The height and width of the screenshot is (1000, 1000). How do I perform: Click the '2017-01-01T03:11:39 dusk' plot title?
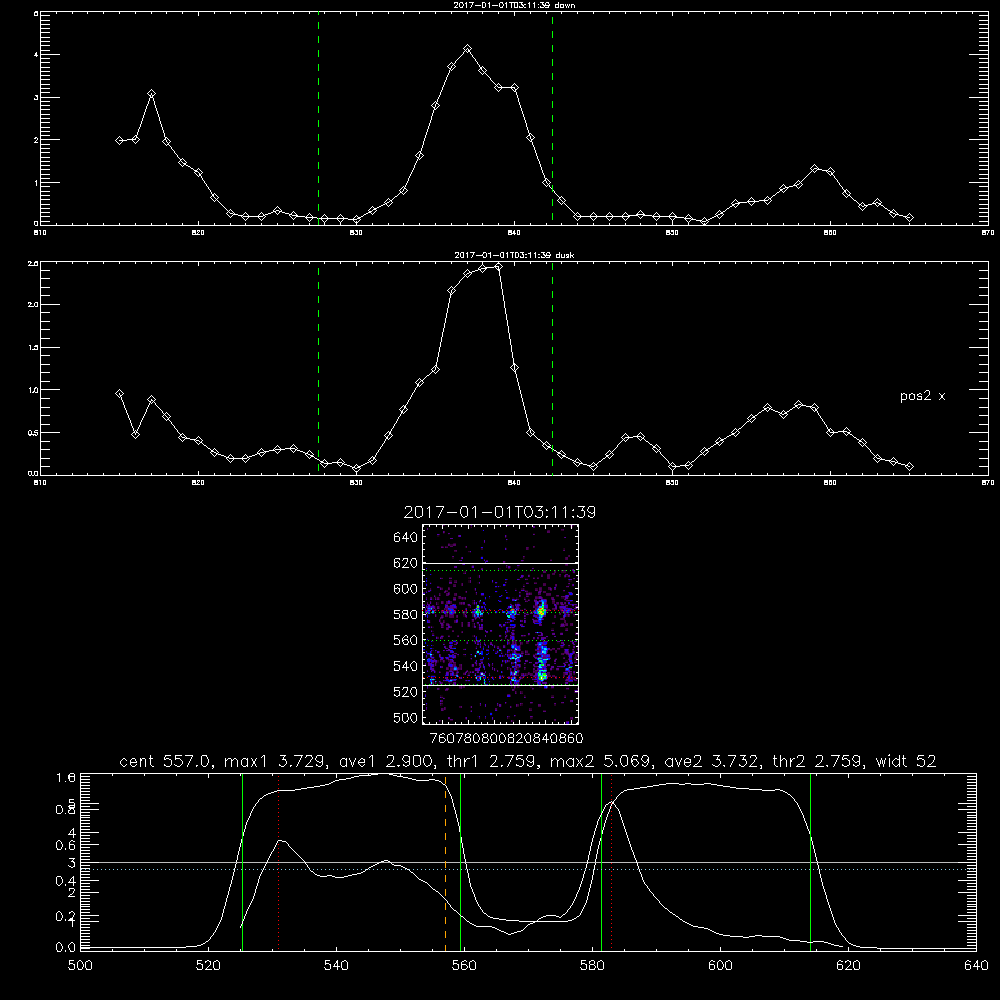click(x=514, y=255)
